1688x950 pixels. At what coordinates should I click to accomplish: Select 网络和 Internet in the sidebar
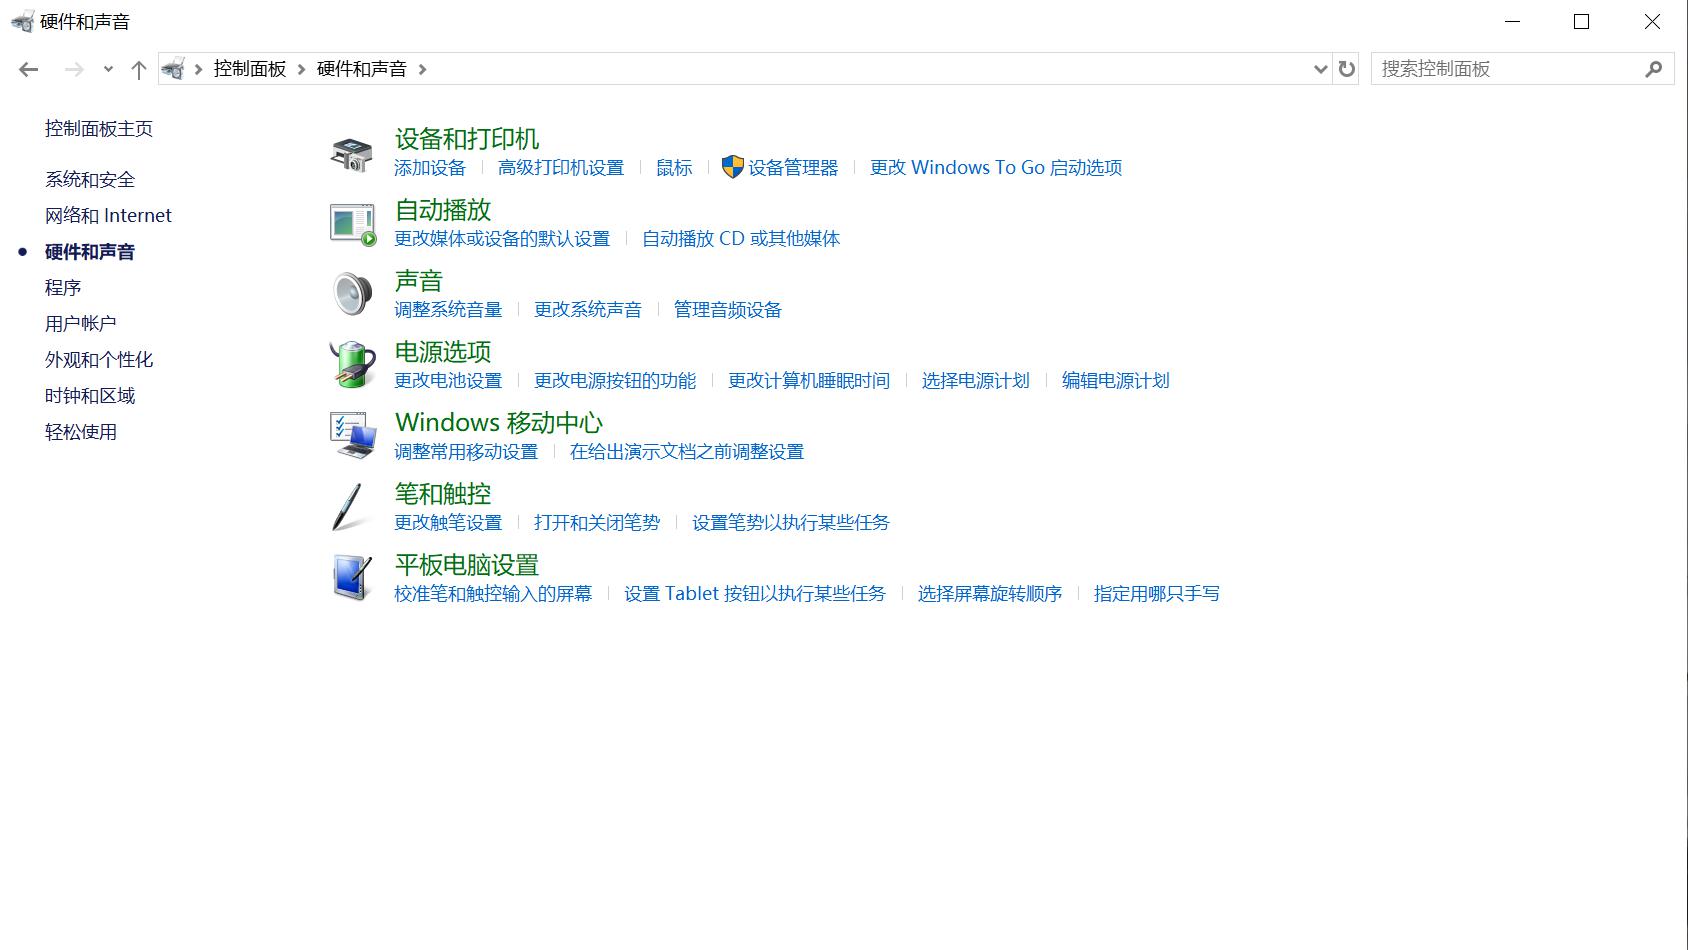pyautogui.click(x=108, y=216)
